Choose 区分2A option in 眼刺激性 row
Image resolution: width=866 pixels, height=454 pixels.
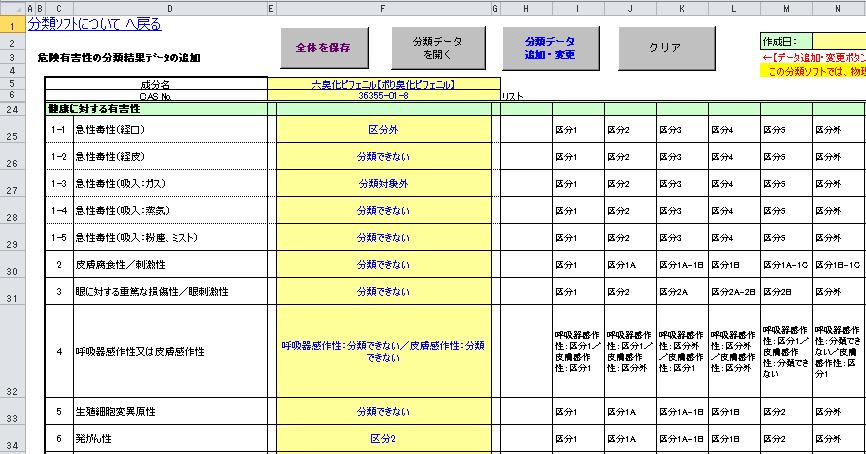point(684,292)
